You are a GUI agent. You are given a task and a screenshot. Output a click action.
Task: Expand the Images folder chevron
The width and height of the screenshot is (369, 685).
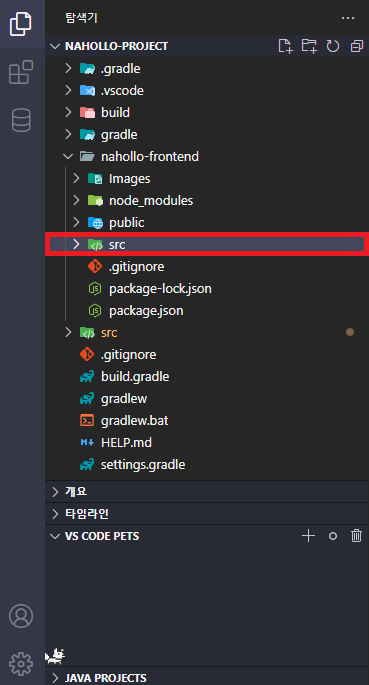(76, 178)
